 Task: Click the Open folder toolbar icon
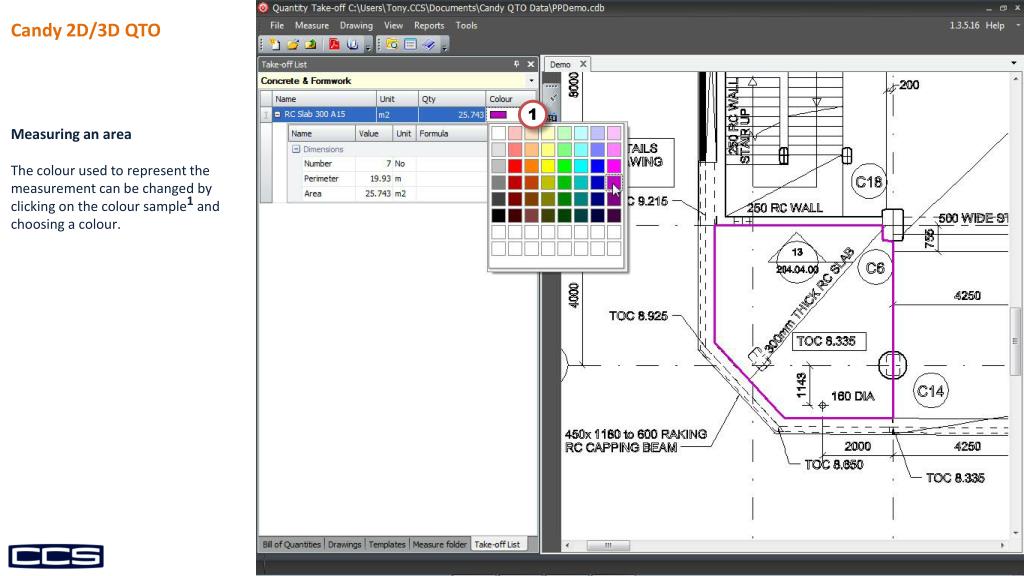tap(293, 44)
